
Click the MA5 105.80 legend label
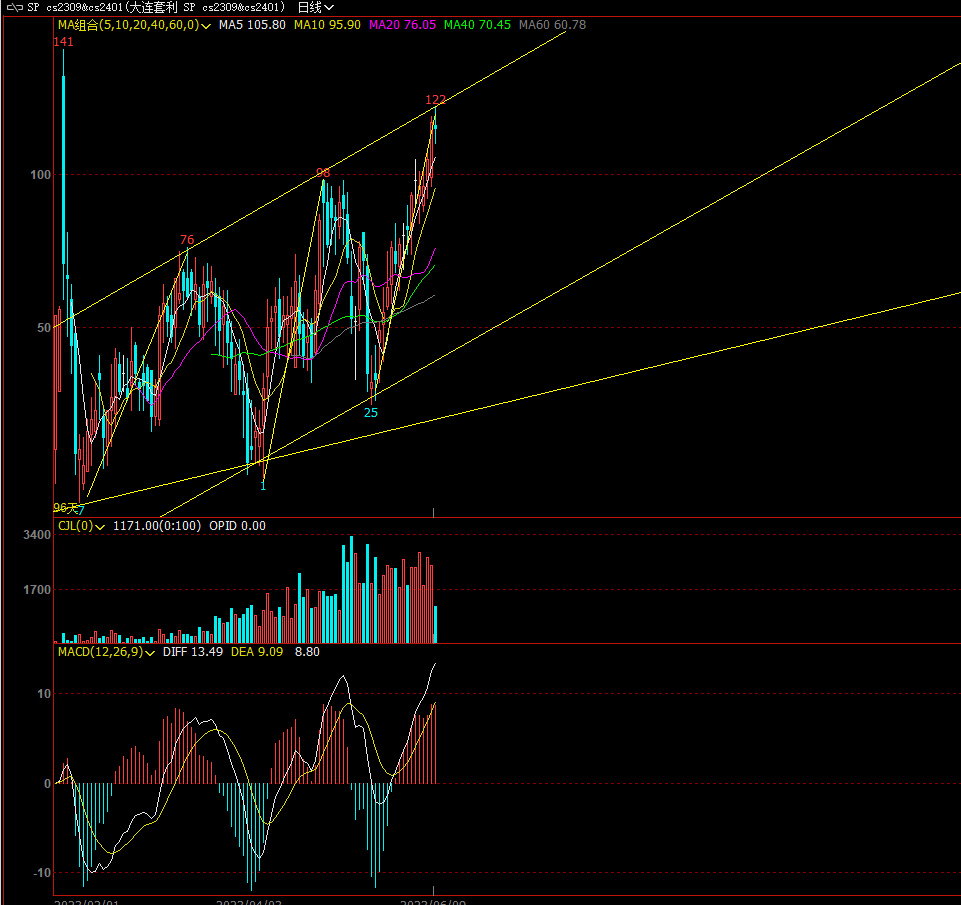[x=252, y=25]
